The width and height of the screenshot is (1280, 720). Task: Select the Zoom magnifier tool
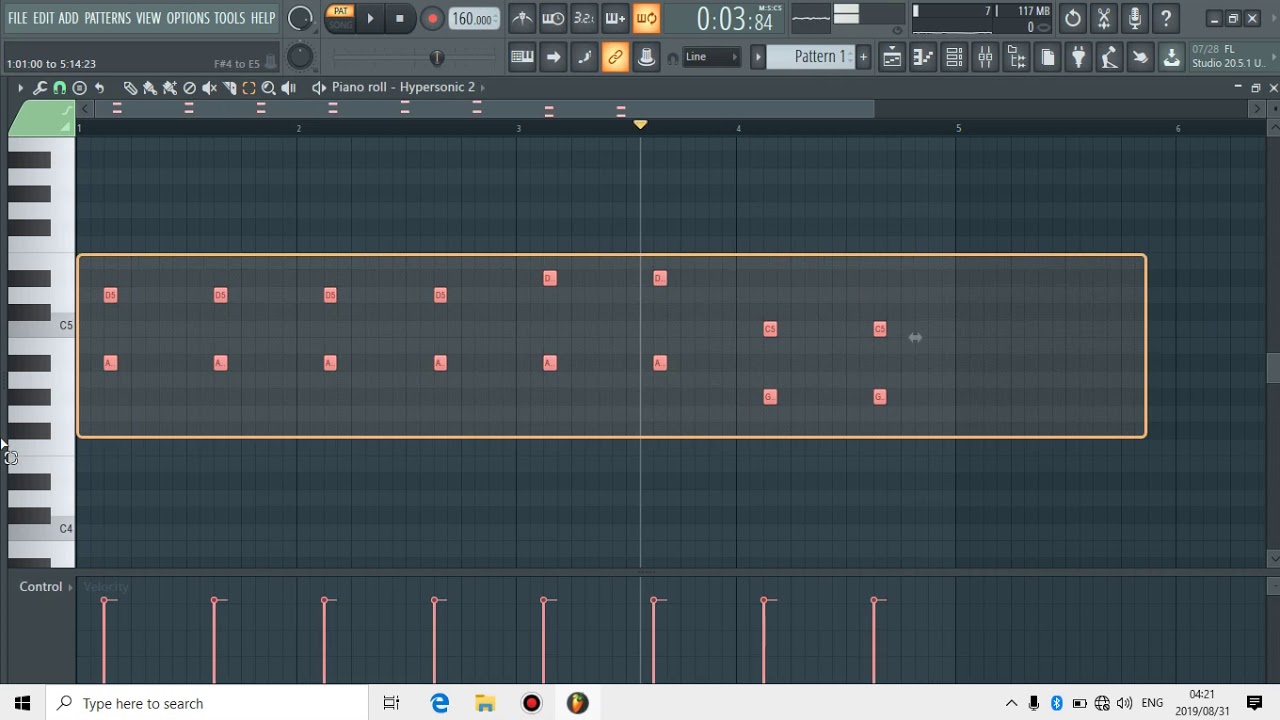pos(268,88)
